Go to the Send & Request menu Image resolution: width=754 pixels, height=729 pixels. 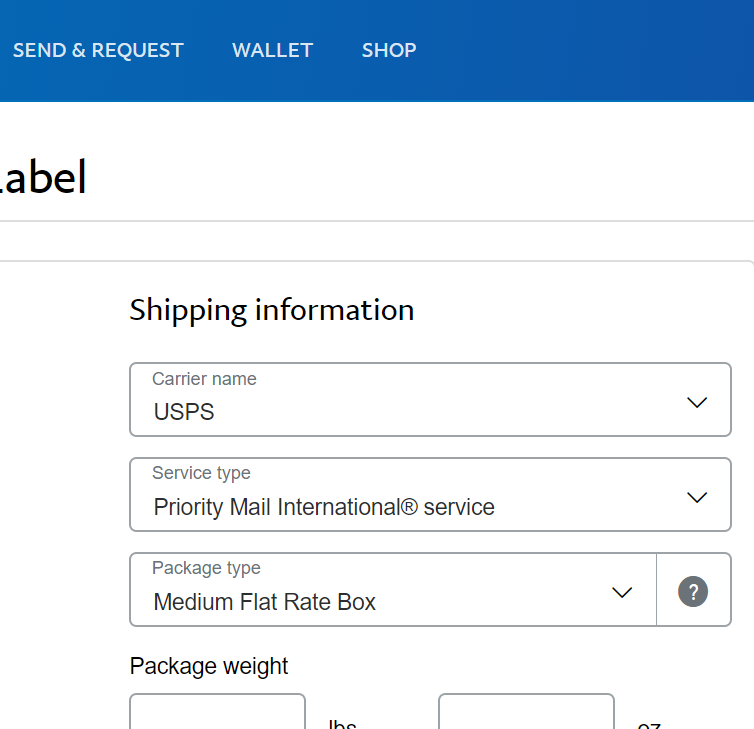click(98, 50)
